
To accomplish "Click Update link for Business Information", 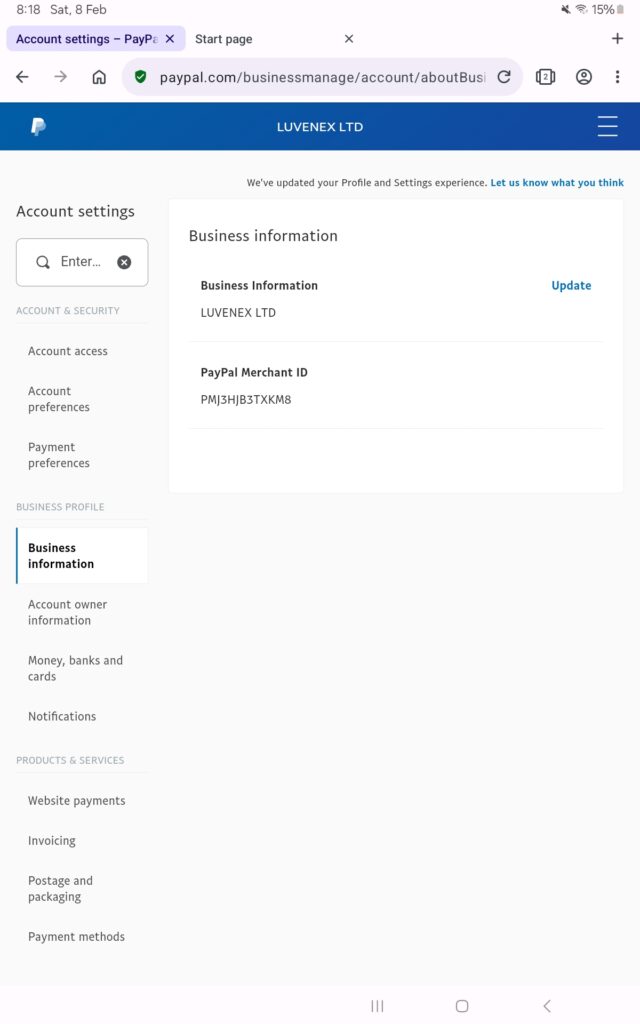I will (x=571, y=285).
